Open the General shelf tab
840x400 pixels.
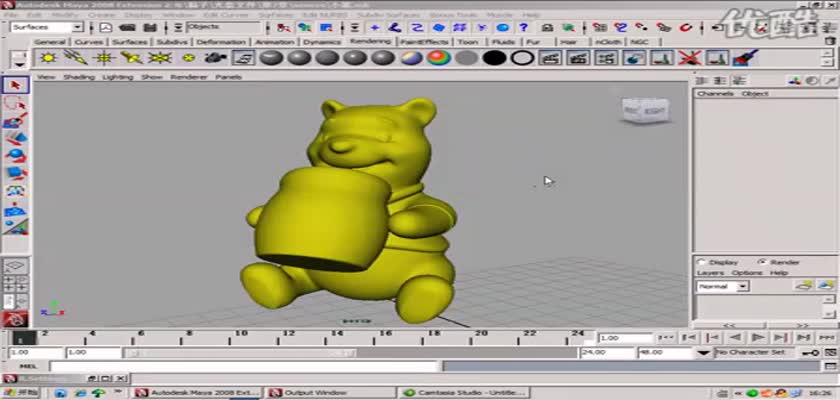50,42
